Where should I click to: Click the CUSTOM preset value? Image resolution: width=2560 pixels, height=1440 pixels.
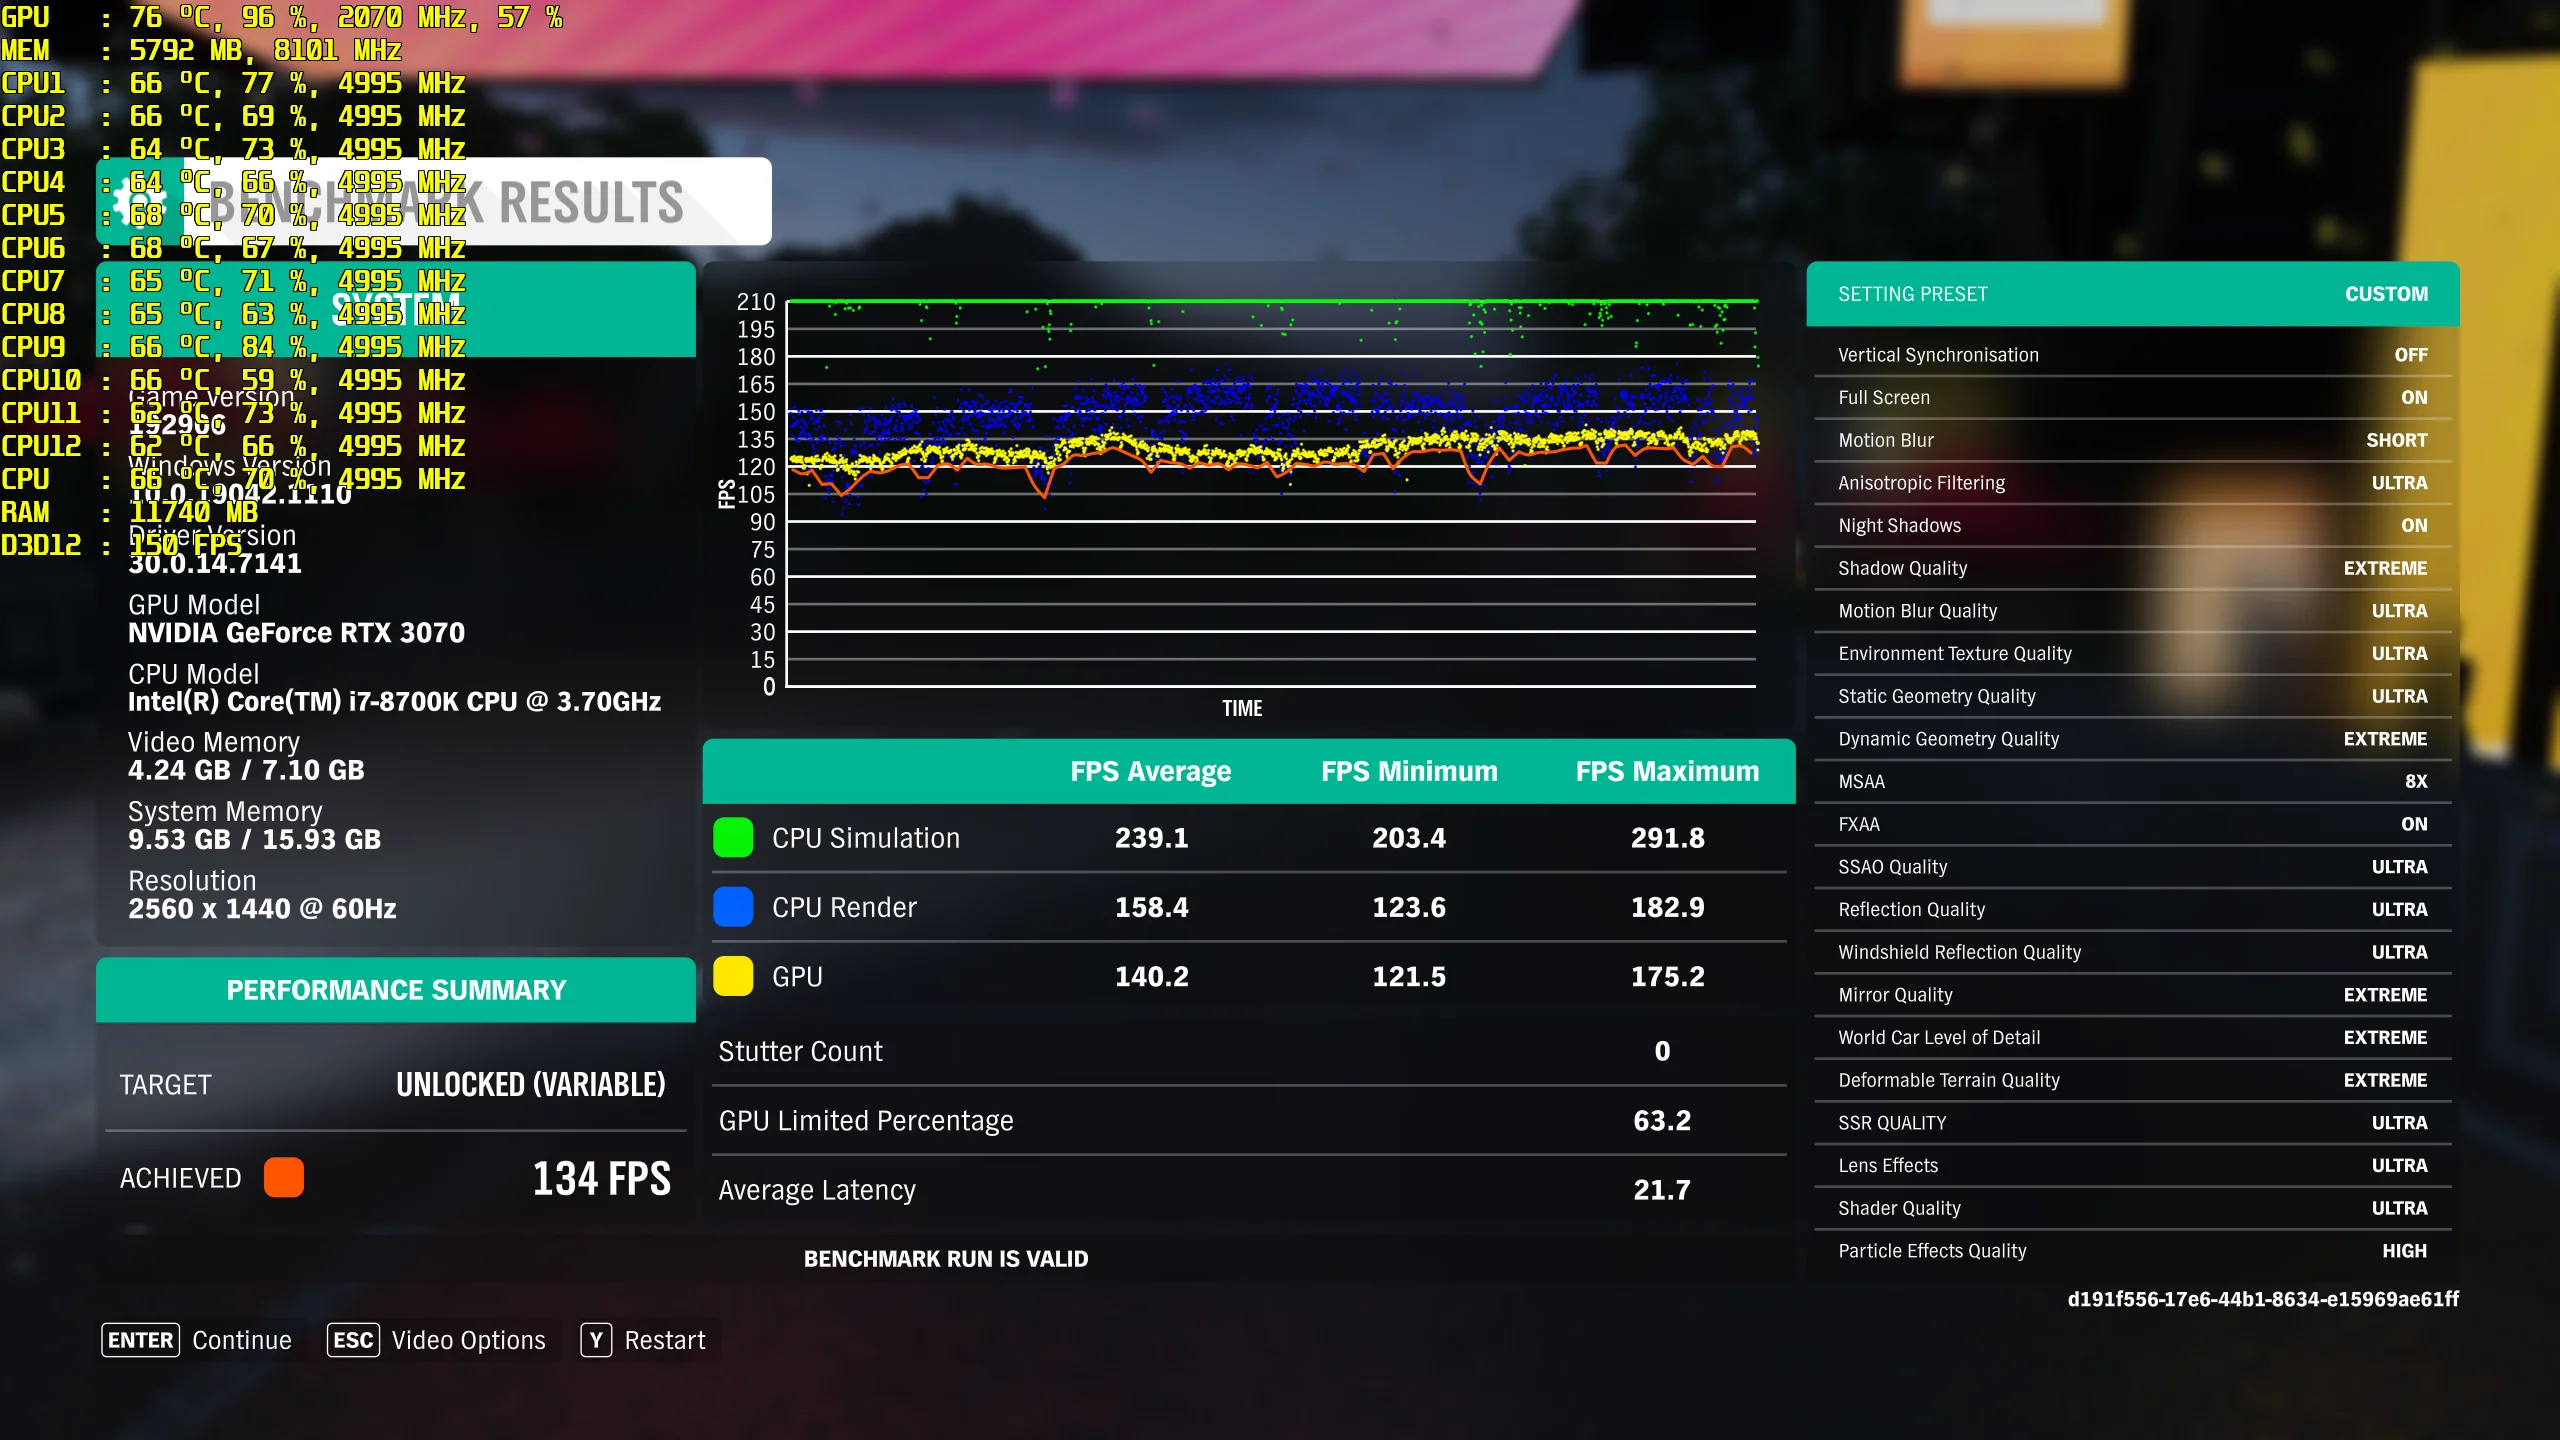tap(2386, 294)
